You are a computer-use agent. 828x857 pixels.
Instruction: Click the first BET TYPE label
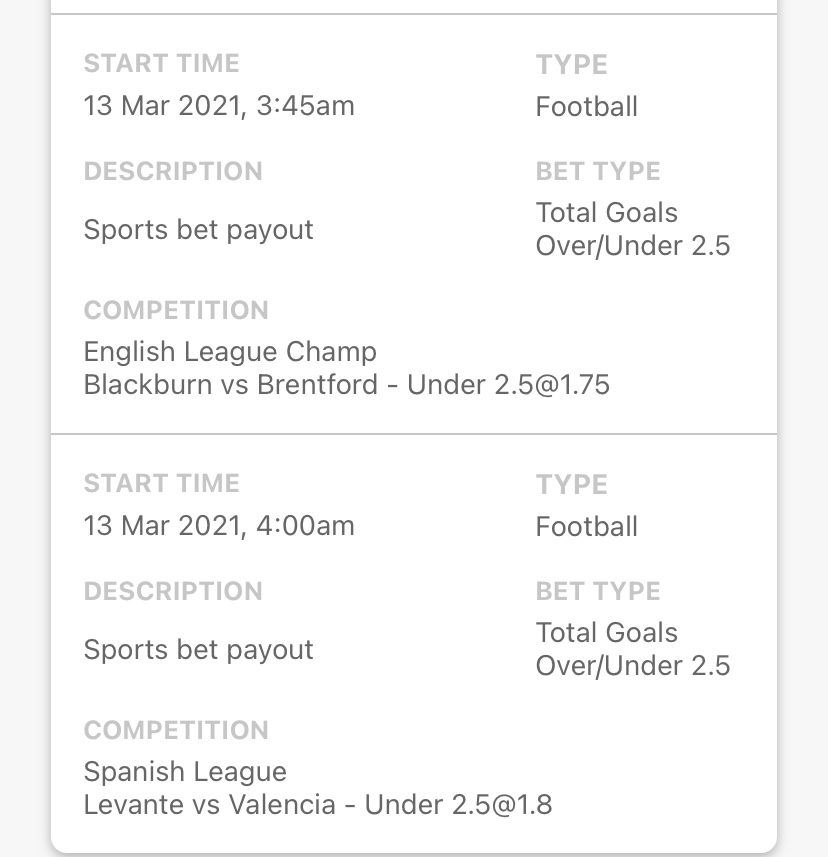[598, 172]
